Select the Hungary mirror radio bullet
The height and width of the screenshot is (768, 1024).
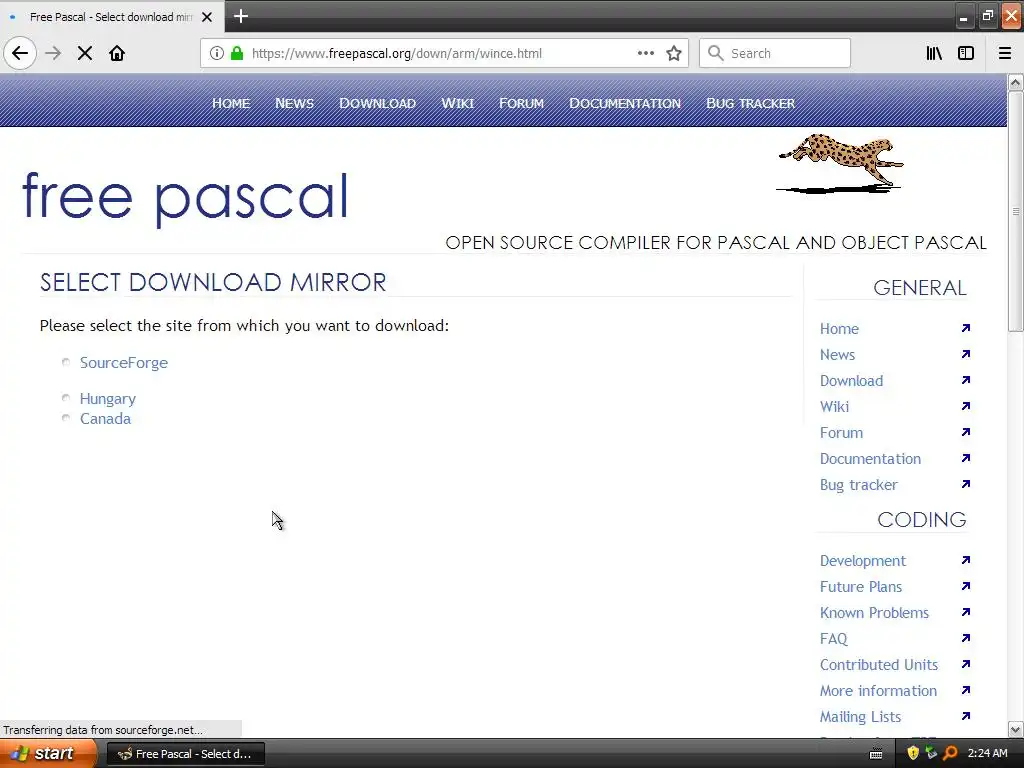[x=66, y=398]
